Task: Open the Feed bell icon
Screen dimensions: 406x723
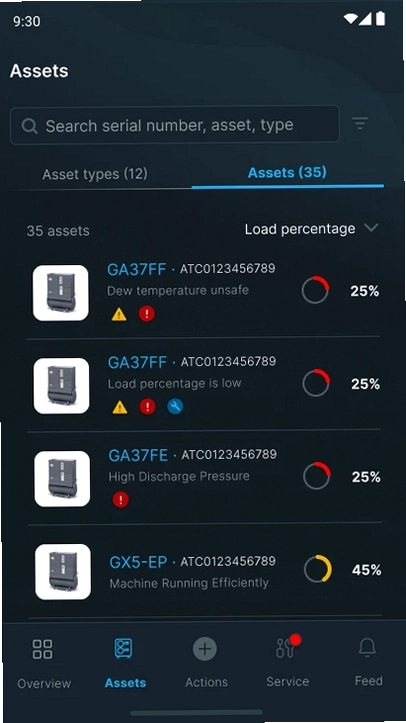Action: point(367,647)
